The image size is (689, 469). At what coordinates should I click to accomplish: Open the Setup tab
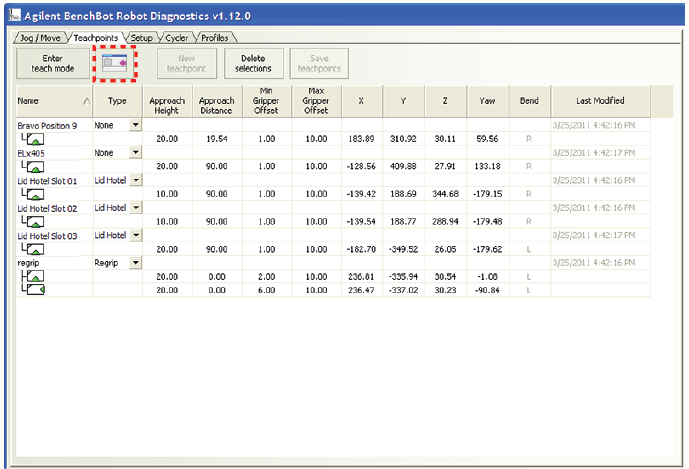(x=141, y=38)
